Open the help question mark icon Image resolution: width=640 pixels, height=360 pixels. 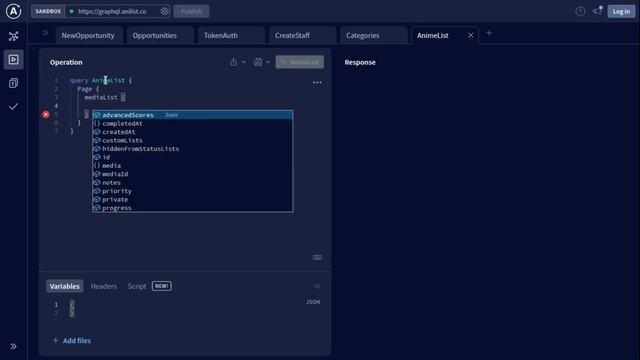point(580,11)
